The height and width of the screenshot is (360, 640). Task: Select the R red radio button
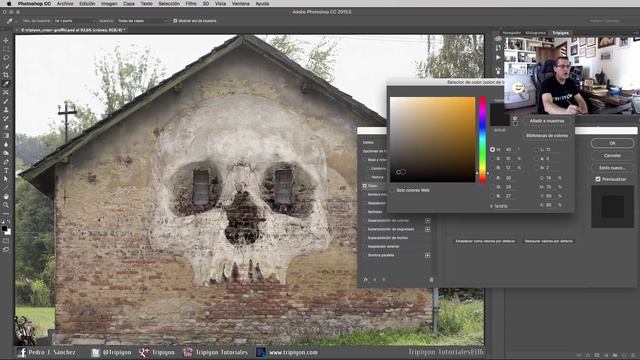pos(492,178)
